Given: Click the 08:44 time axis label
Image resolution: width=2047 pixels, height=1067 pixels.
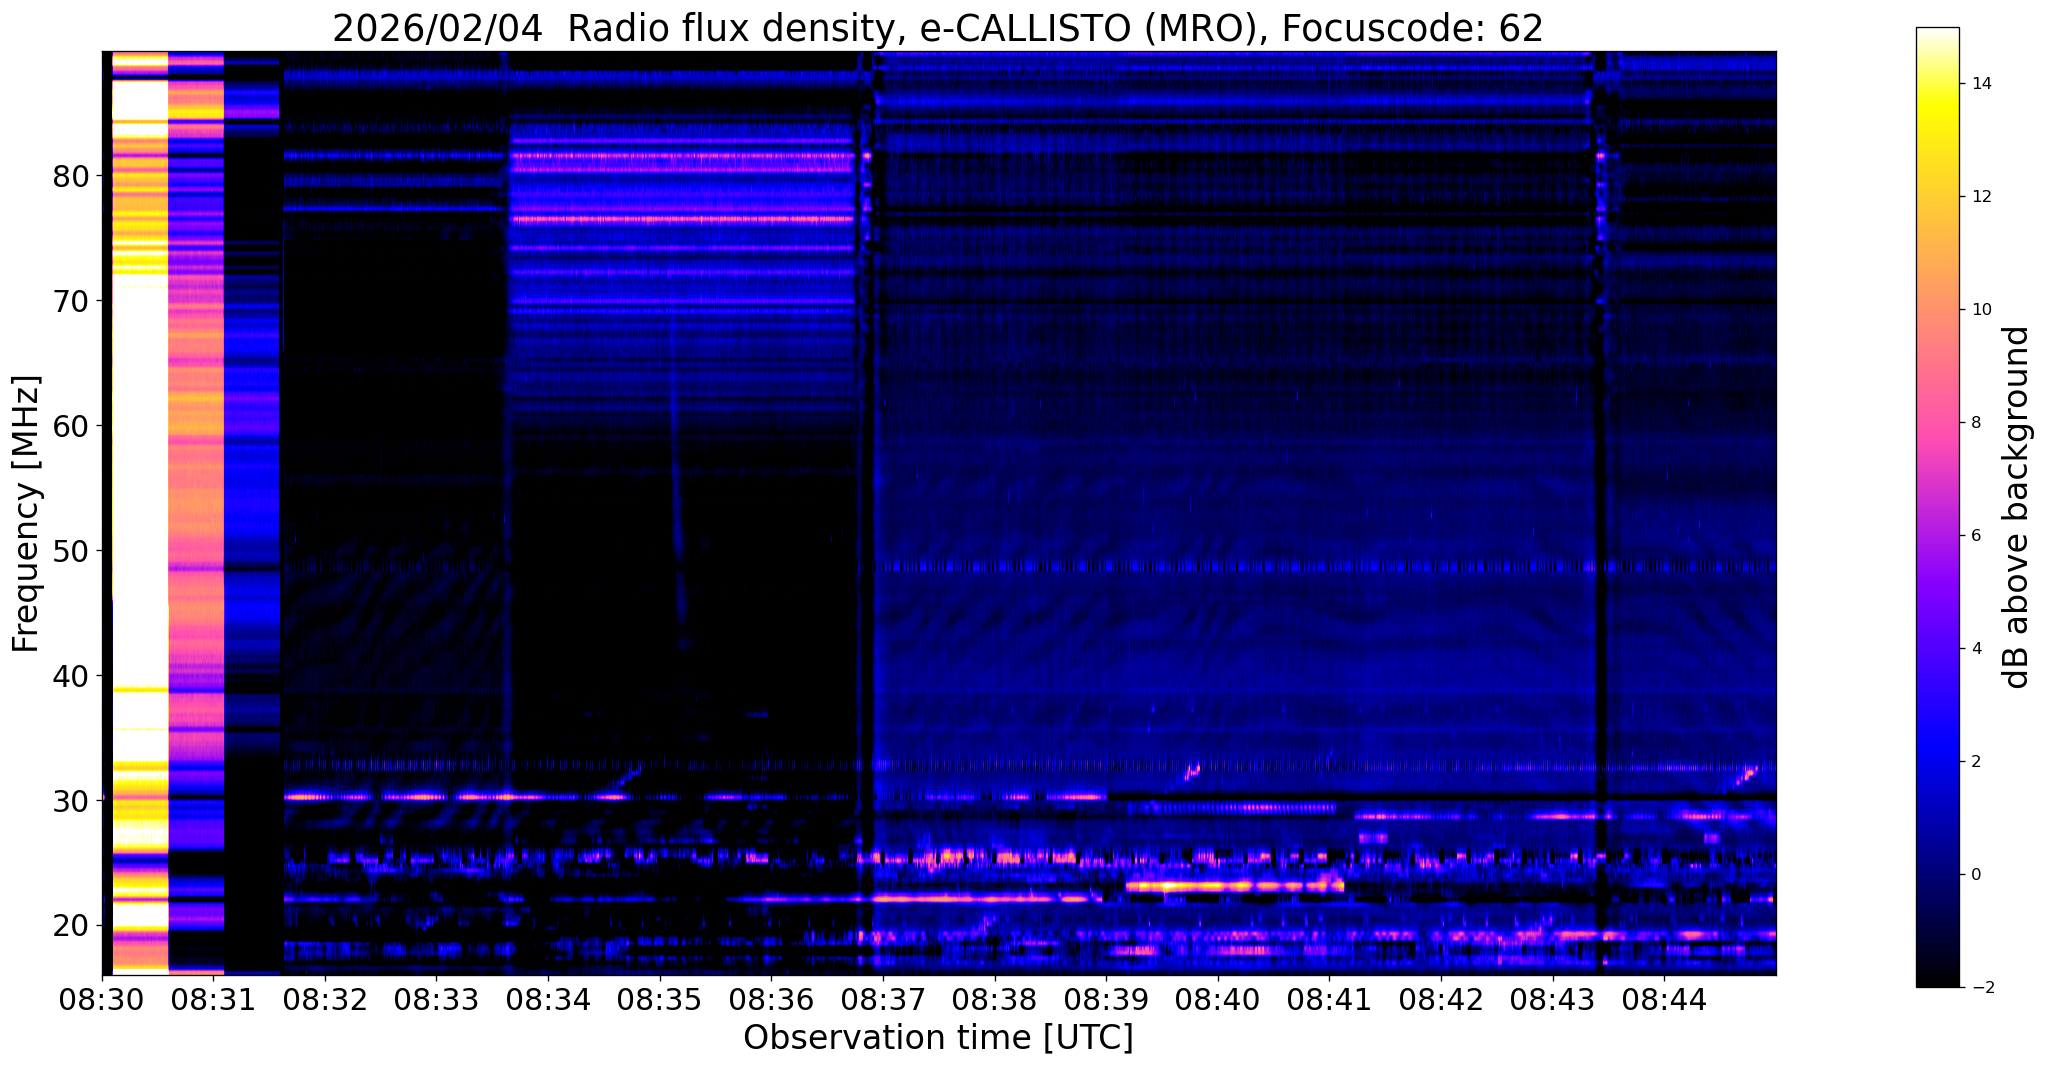Looking at the screenshot, I should (1664, 1001).
